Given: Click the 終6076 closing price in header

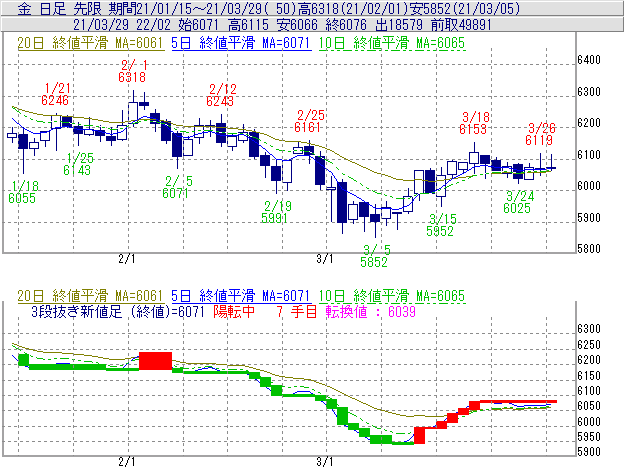Looking at the screenshot, I should click(346, 25).
